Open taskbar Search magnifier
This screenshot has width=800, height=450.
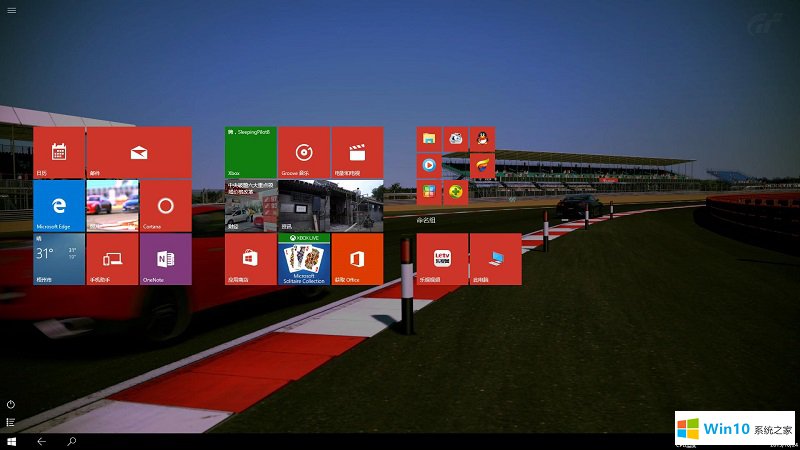pyautogui.click(x=72, y=442)
